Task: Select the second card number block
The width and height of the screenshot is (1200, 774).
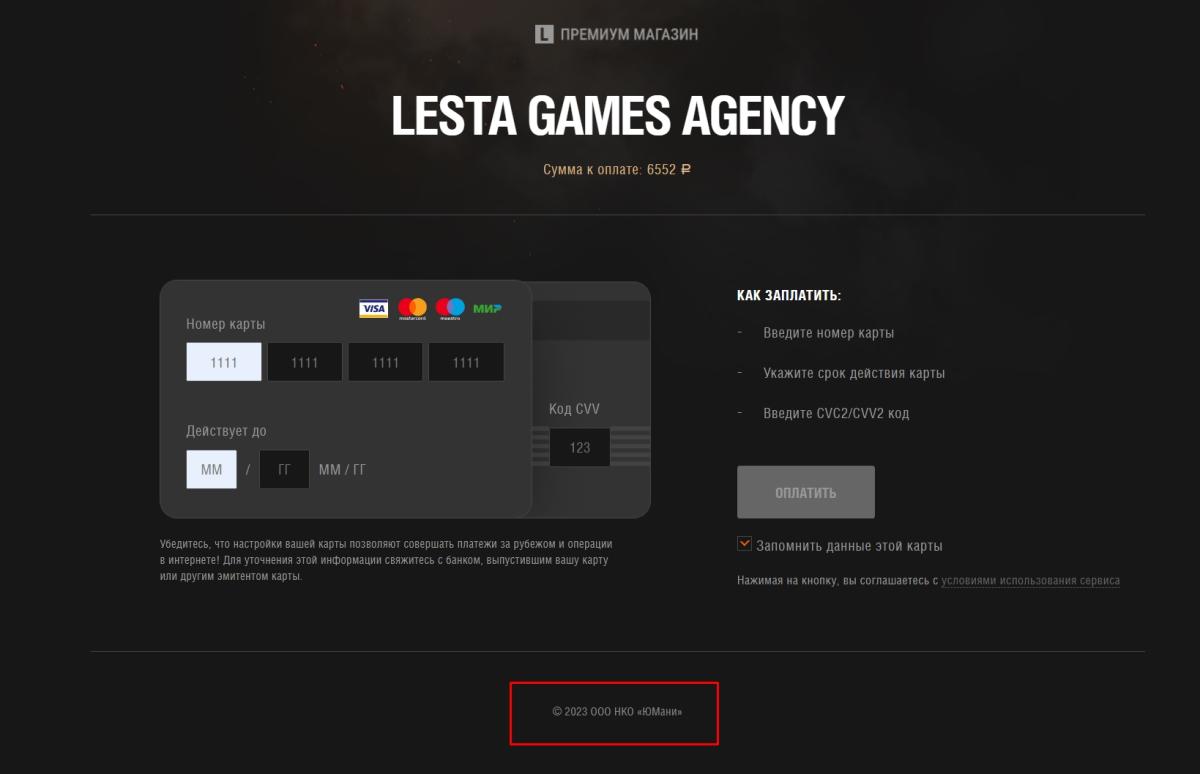Action: [x=305, y=362]
